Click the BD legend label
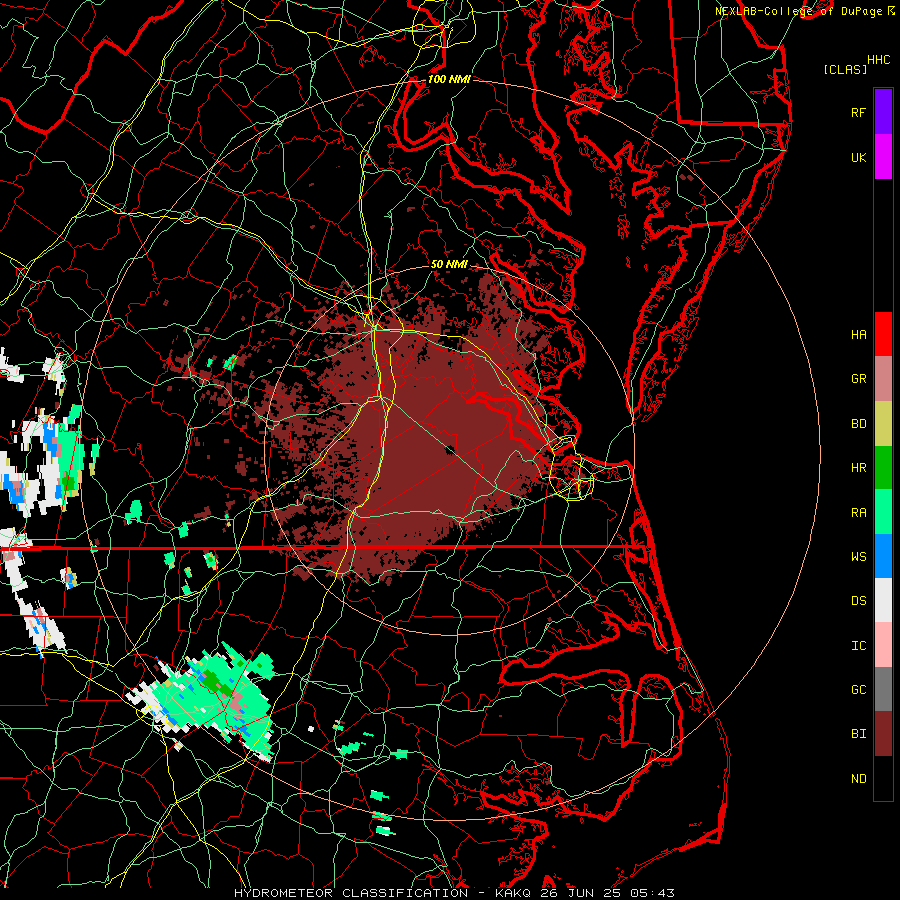Viewport: 900px width, 900px height. coord(858,424)
